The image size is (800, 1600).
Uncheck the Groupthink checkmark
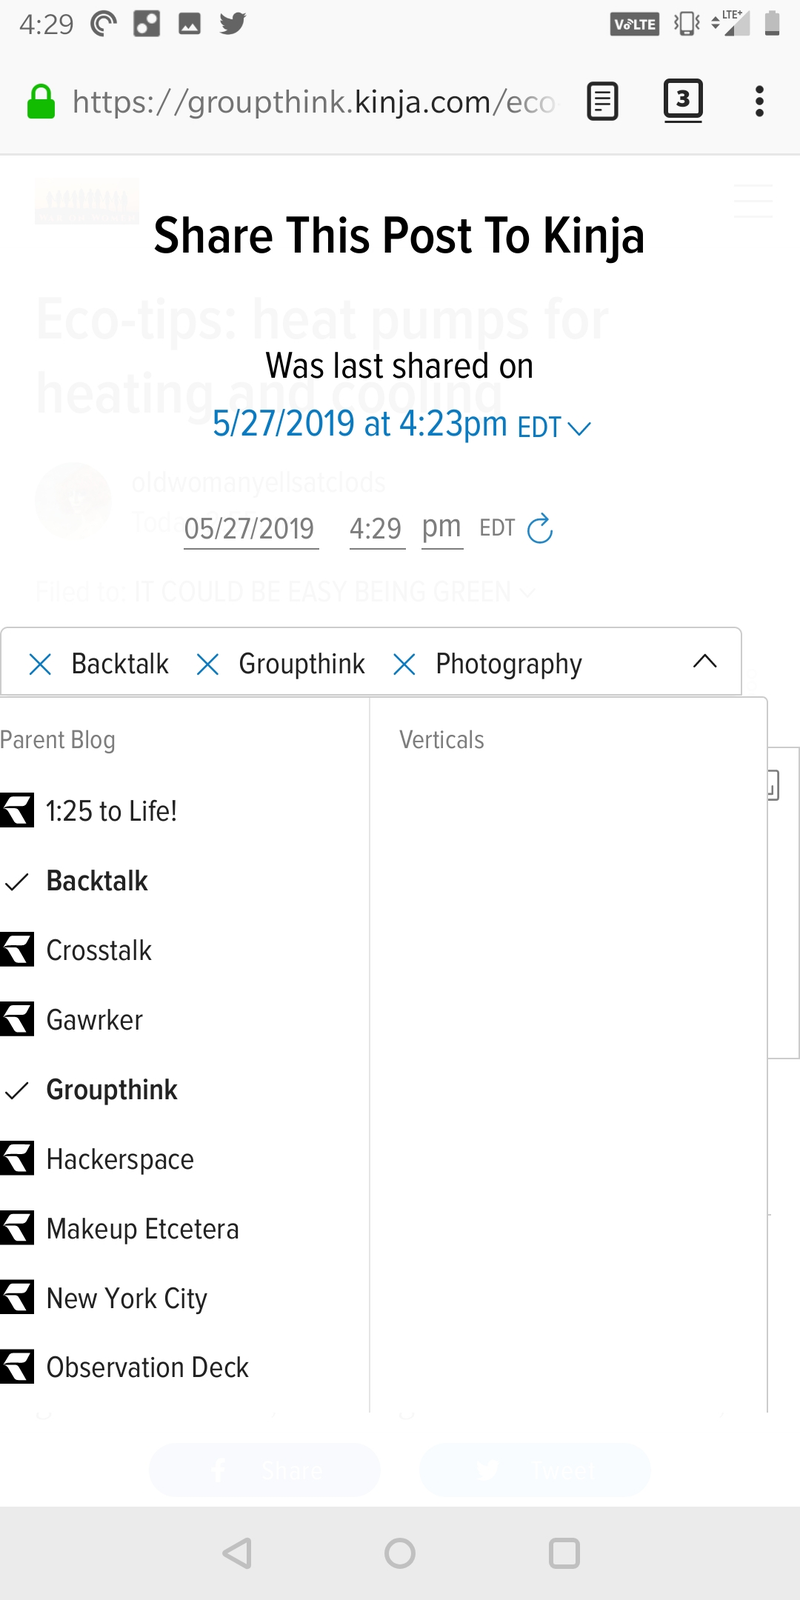(x=16, y=1090)
